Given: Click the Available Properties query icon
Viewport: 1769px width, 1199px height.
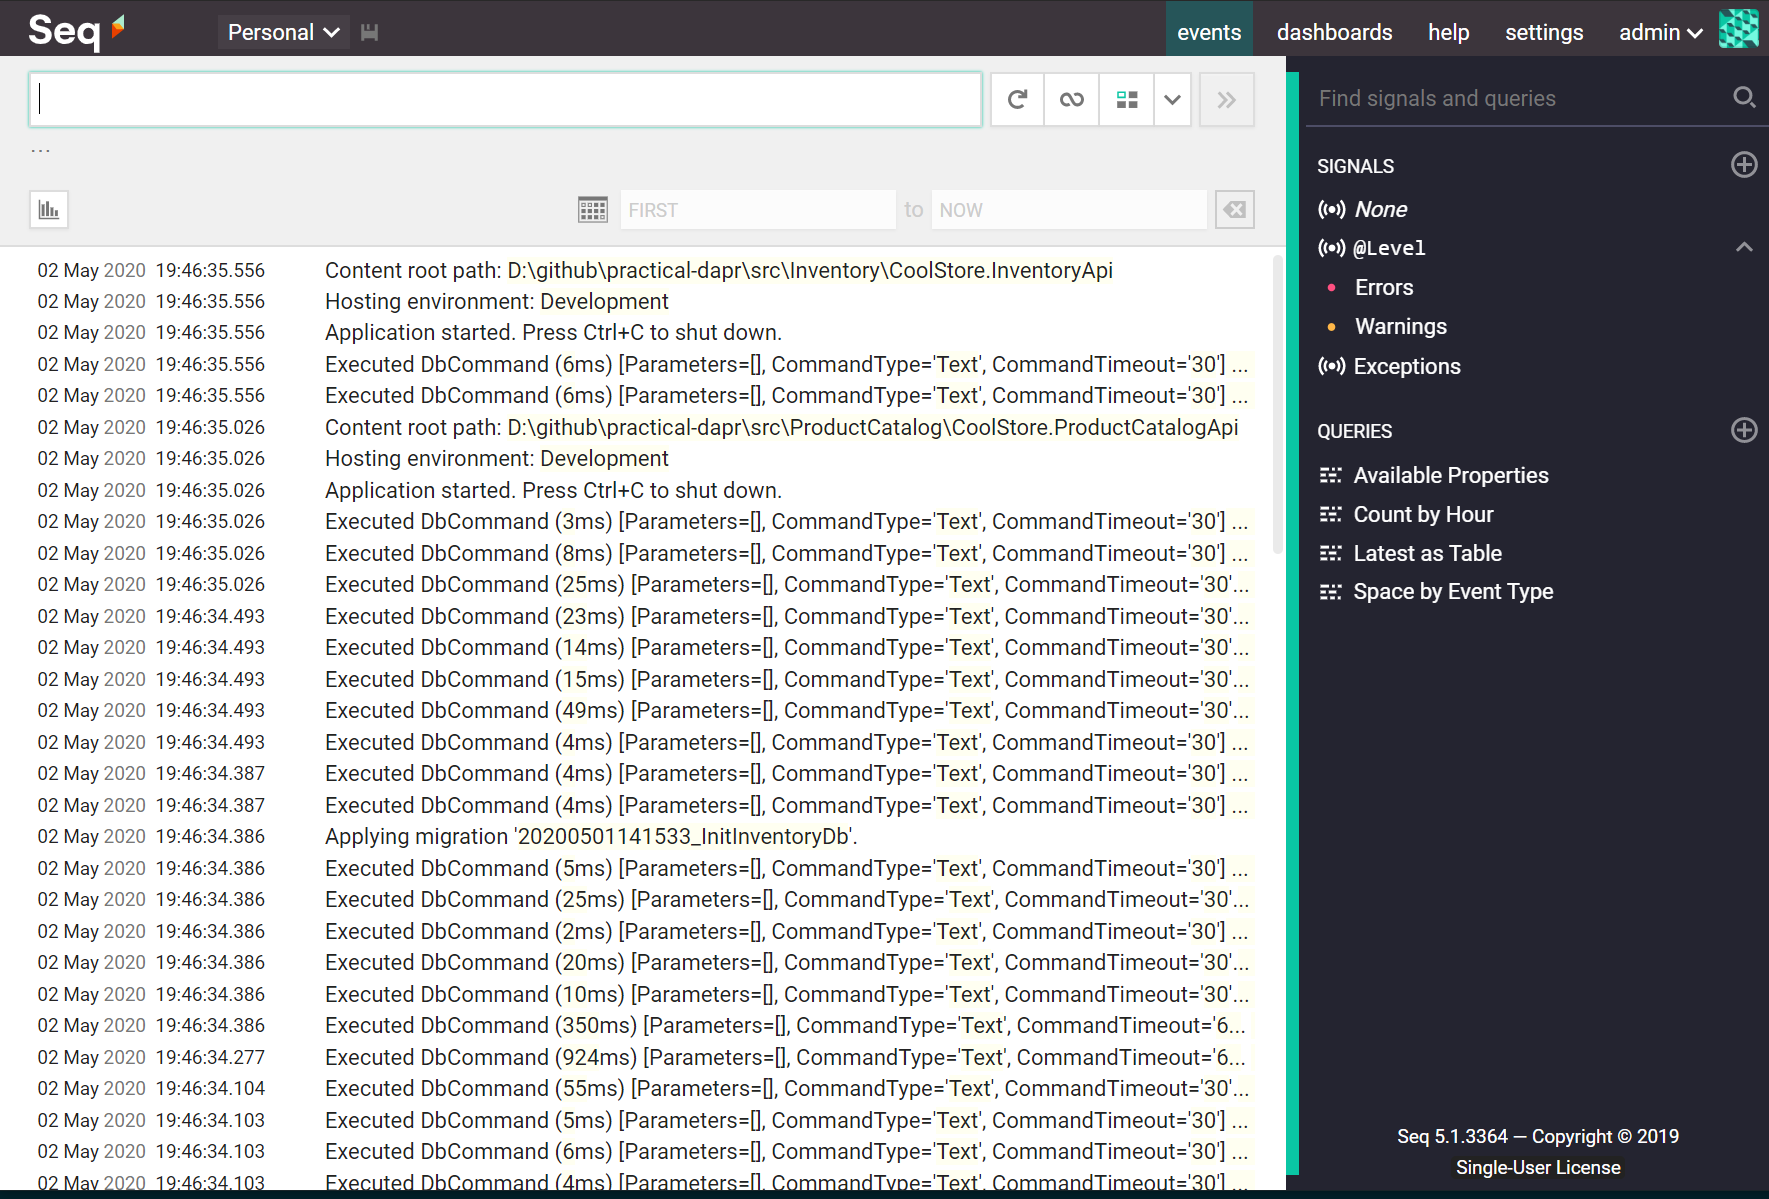Looking at the screenshot, I should (1330, 475).
